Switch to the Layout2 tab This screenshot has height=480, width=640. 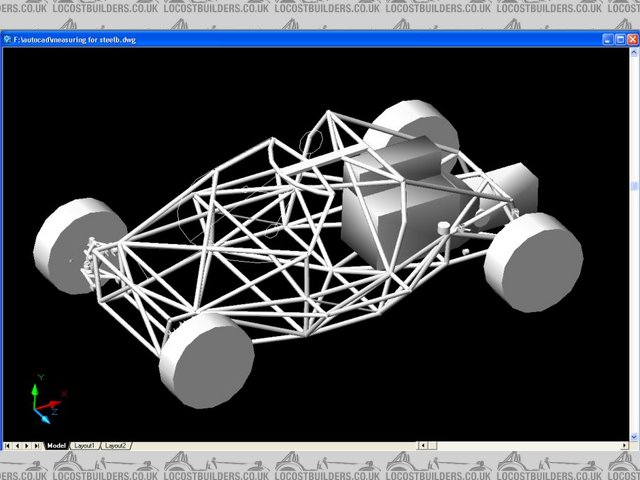click(116, 445)
